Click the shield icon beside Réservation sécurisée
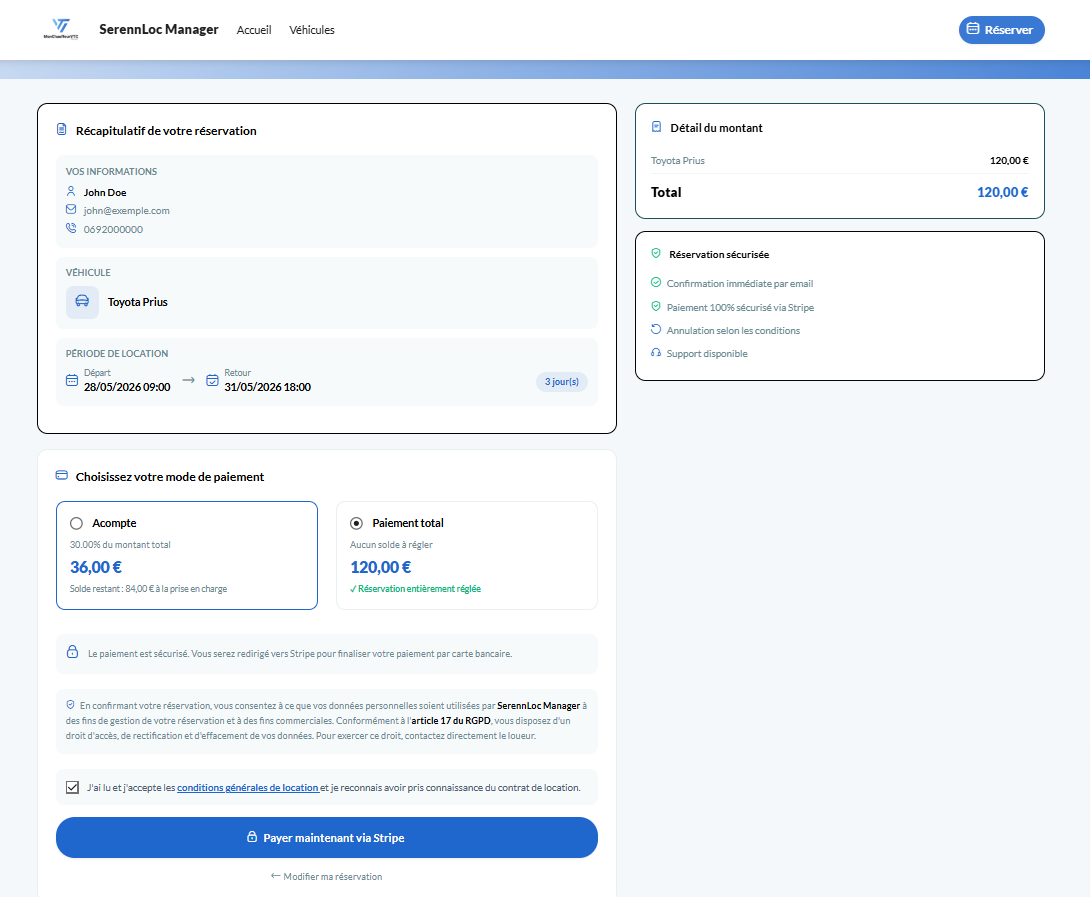 656,254
